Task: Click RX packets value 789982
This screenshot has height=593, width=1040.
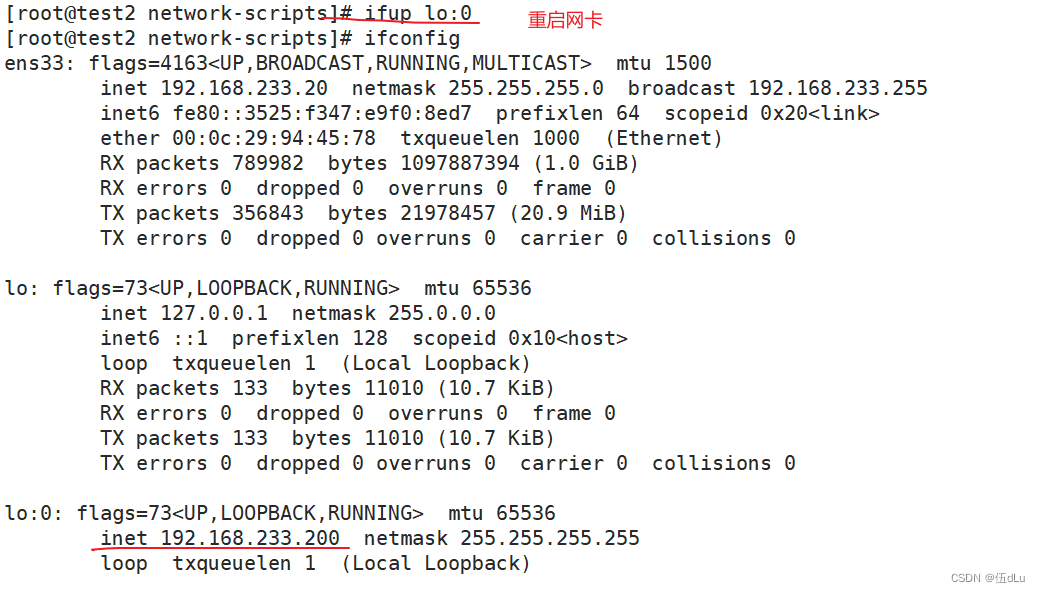Action: click(x=268, y=163)
